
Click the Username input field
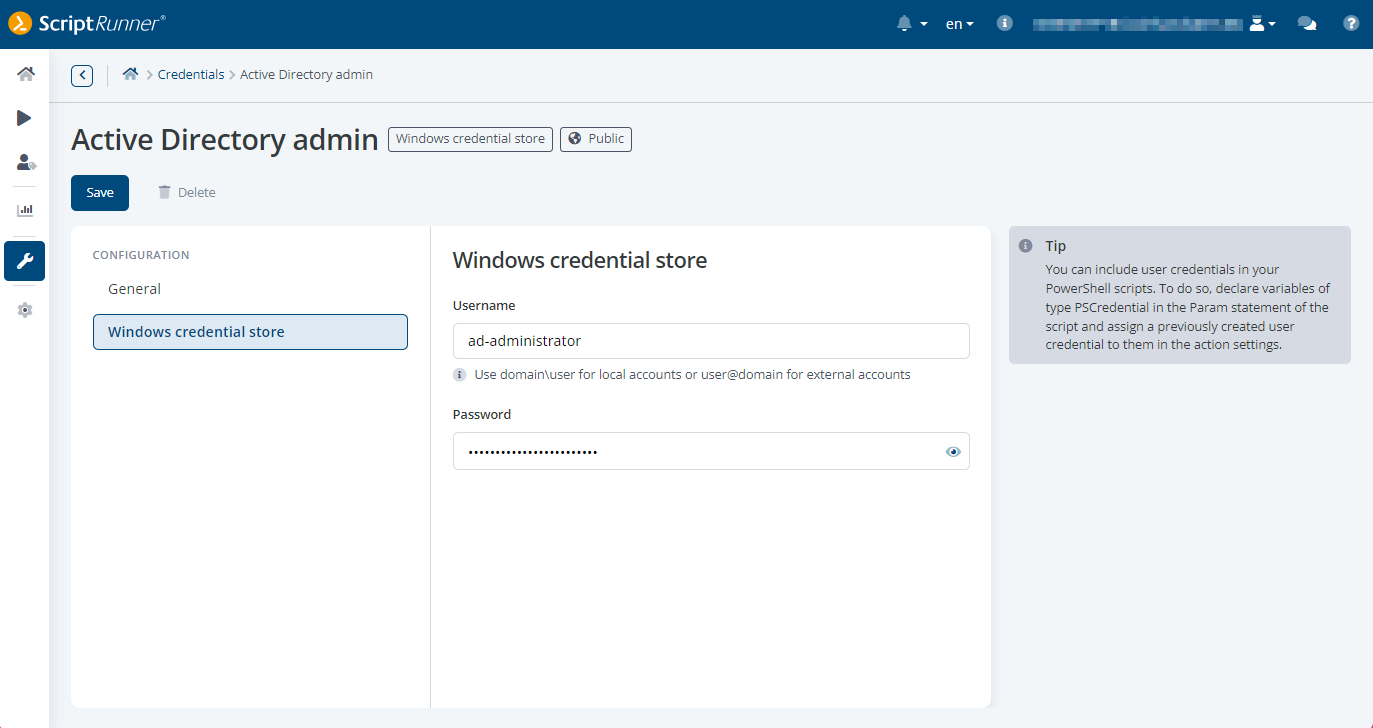pos(711,341)
